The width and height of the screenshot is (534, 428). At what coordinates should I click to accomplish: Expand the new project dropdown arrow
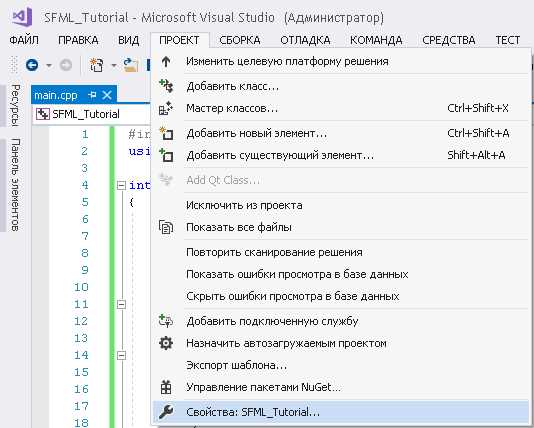(114, 65)
